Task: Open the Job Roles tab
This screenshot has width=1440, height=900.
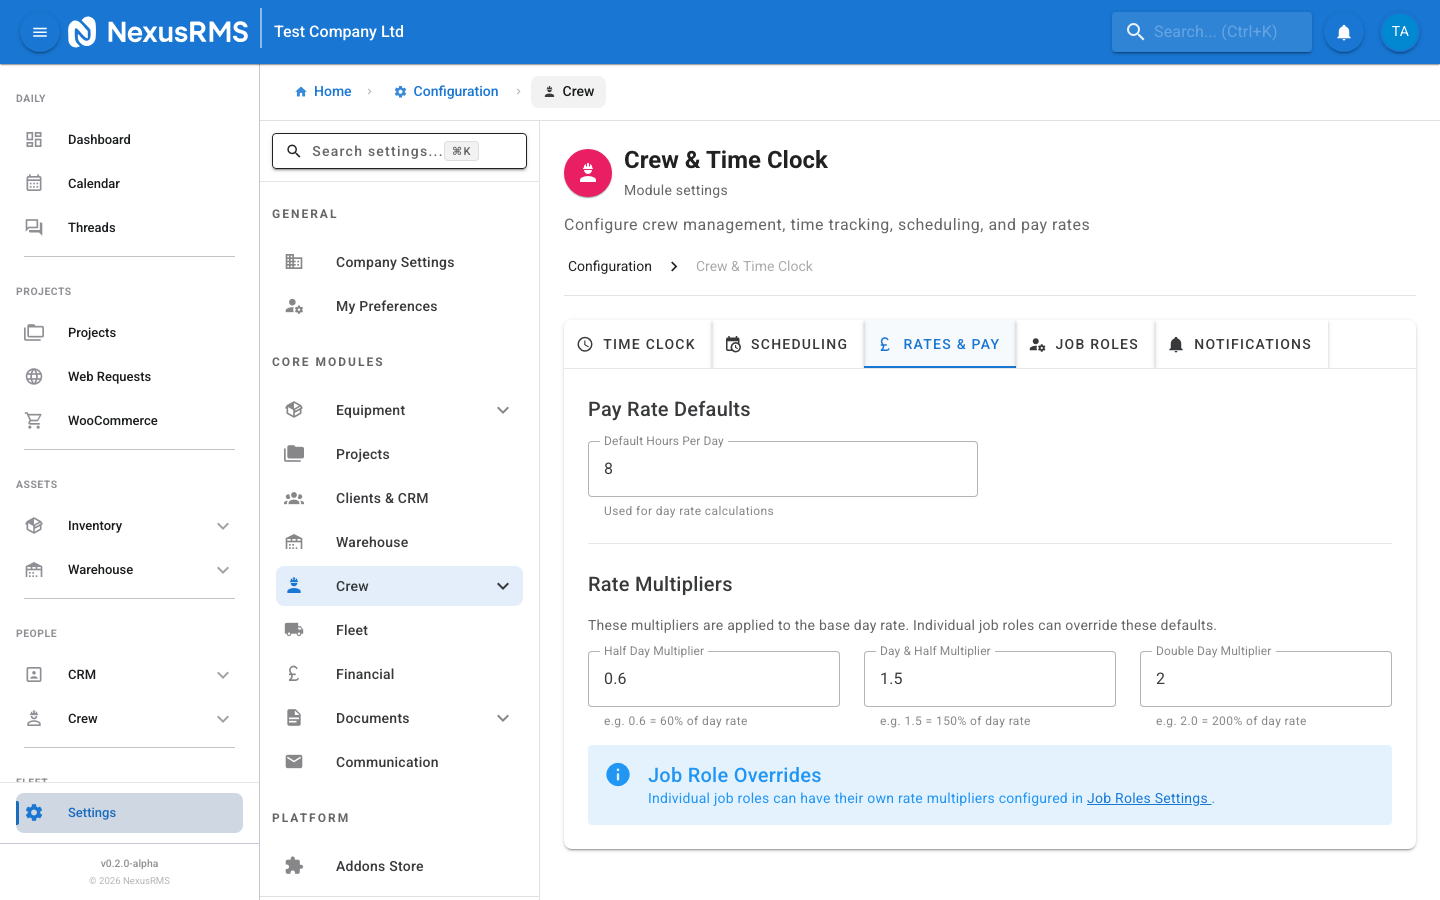Action: pos(1084,343)
